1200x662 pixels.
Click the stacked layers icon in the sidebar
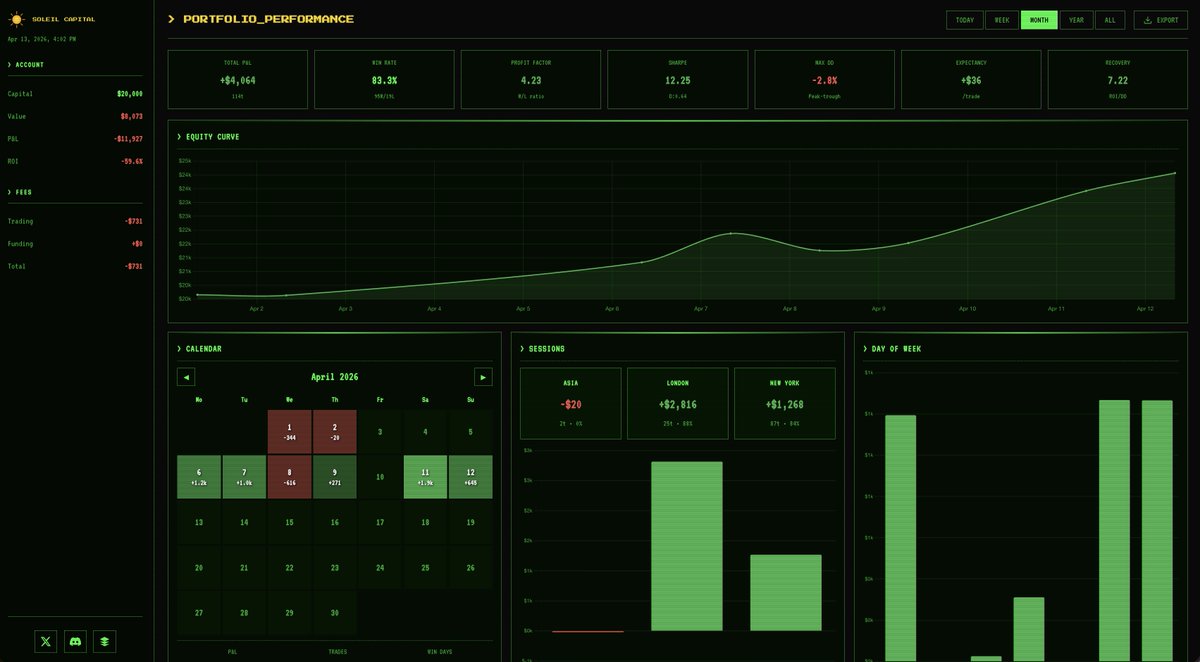tap(105, 641)
